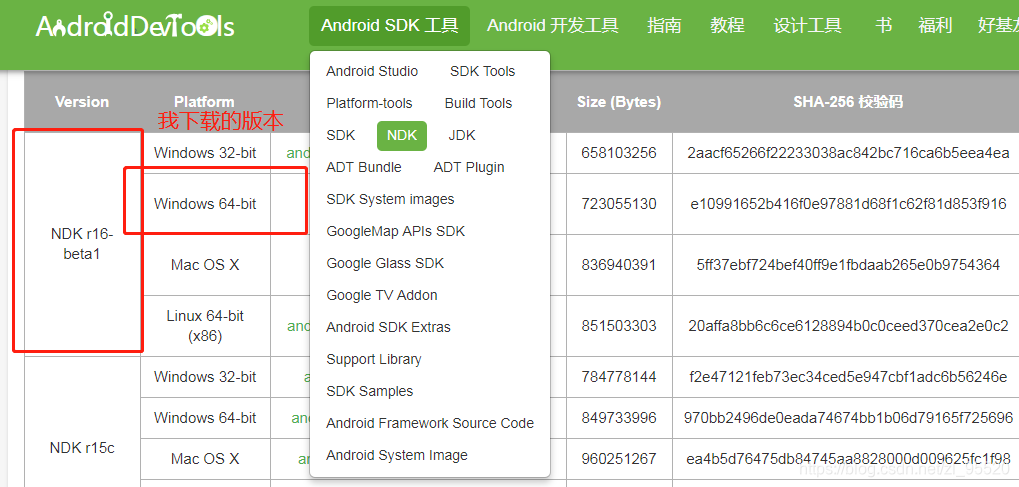Click the size value 849733996

[619, 417]
